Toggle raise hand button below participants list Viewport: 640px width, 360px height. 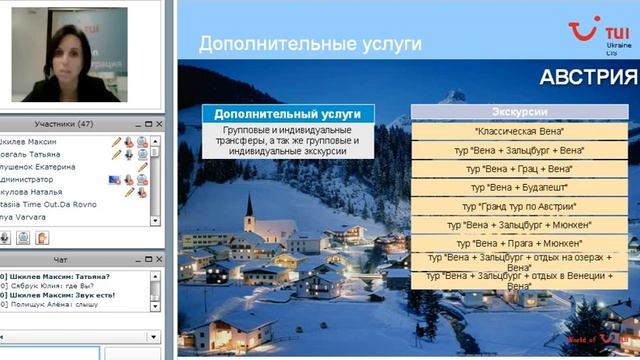tap(42, 238)
